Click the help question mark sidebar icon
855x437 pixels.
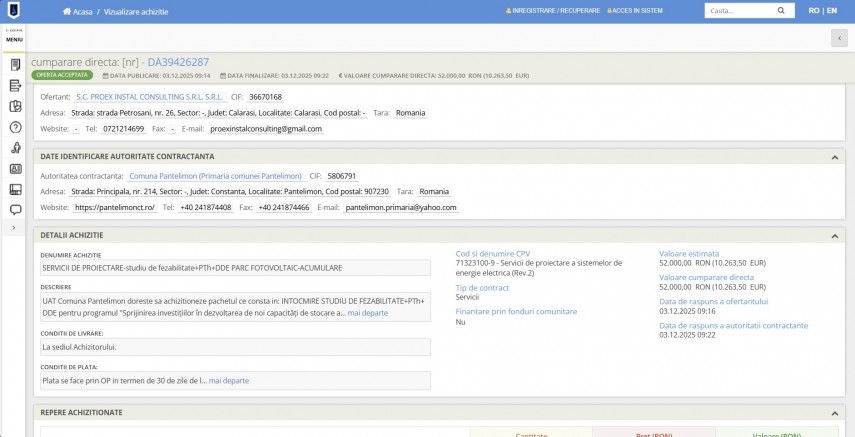pos(15,127)
